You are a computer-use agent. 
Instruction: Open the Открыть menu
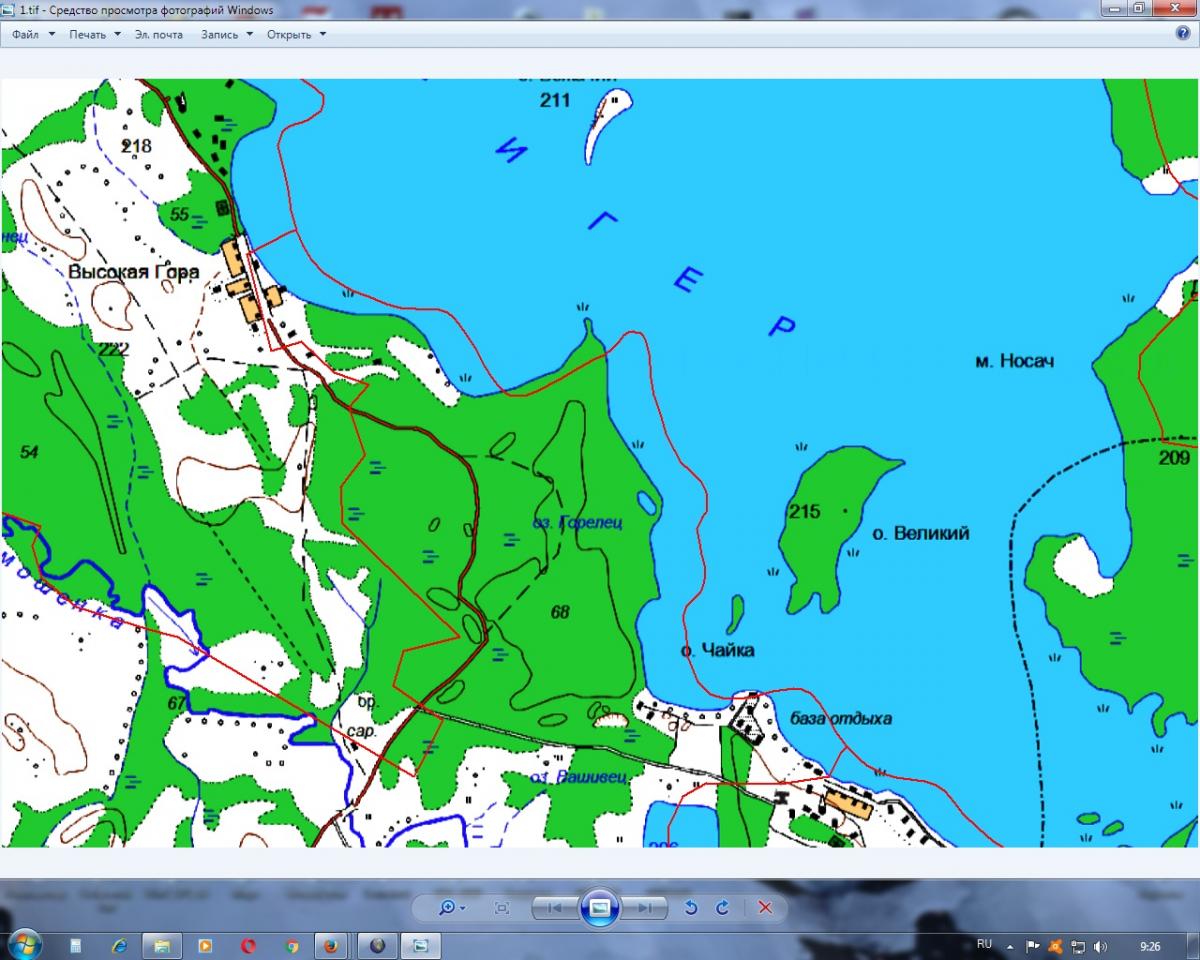click(x=296, y=34)
